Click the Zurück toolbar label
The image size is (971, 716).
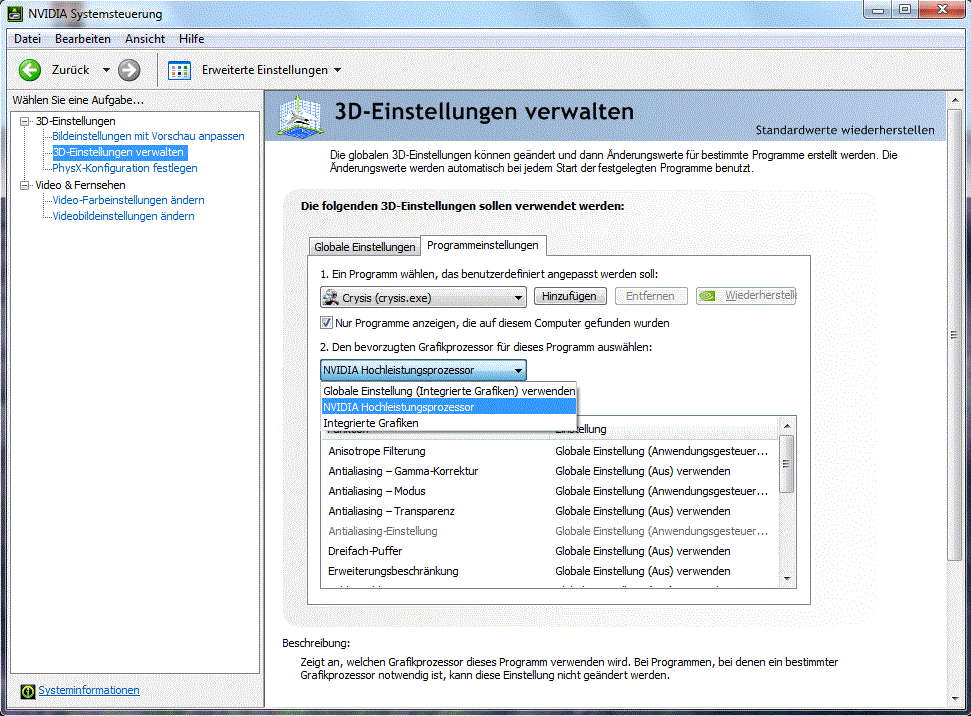tap(71, 70)
